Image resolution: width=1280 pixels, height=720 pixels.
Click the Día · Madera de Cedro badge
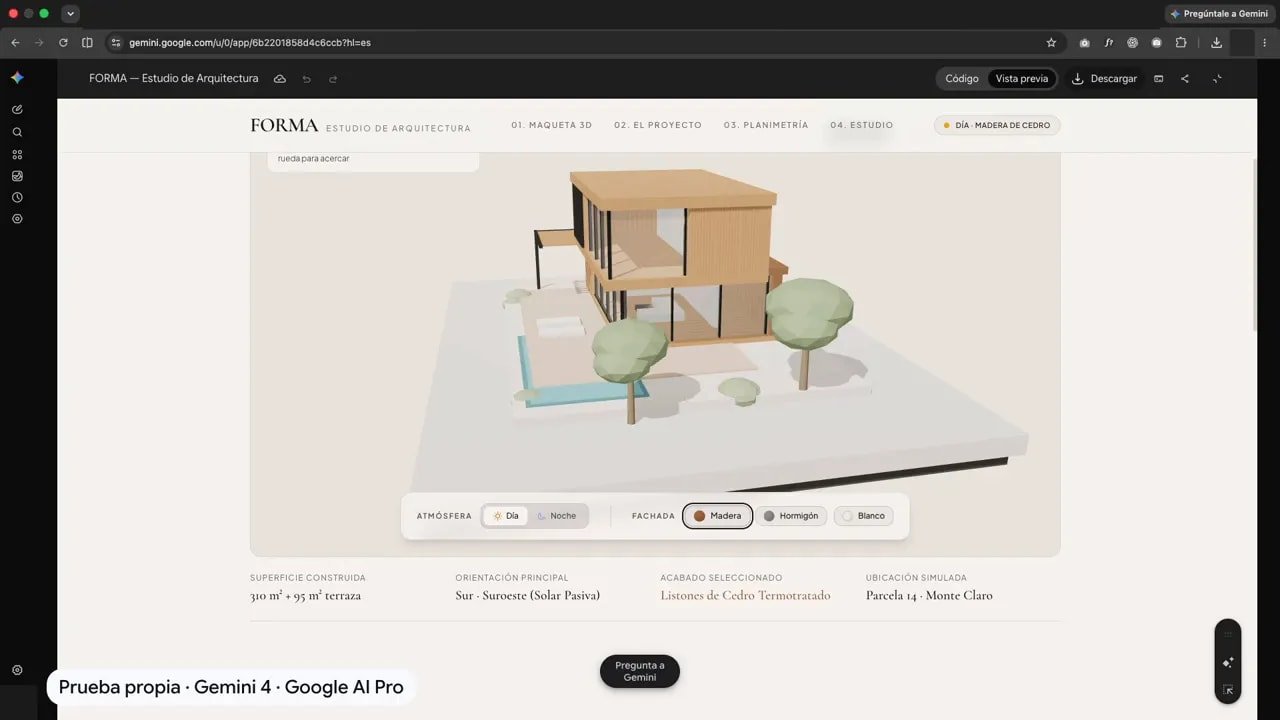tap(997, 125)
